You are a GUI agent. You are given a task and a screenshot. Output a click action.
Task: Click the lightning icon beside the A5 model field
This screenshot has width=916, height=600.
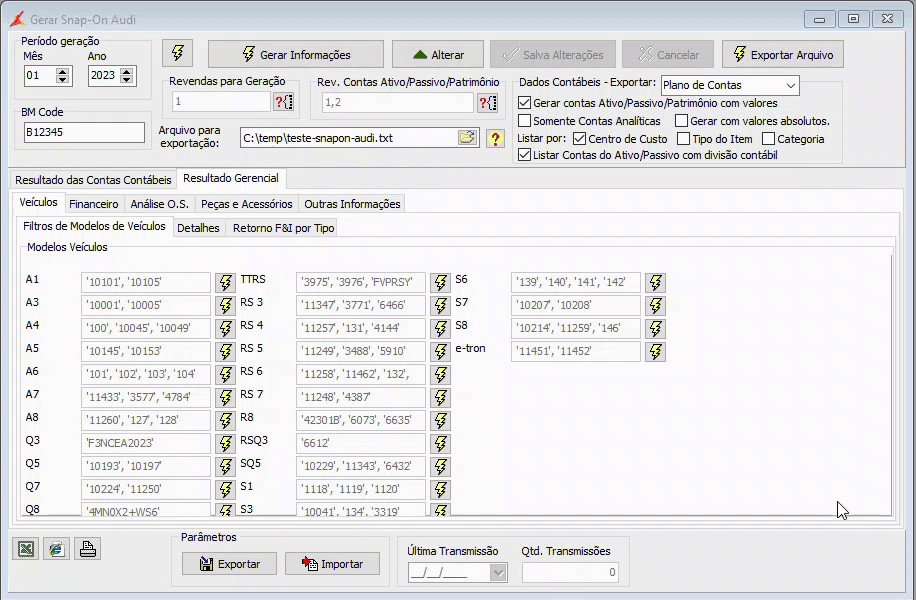pos(225,351)
